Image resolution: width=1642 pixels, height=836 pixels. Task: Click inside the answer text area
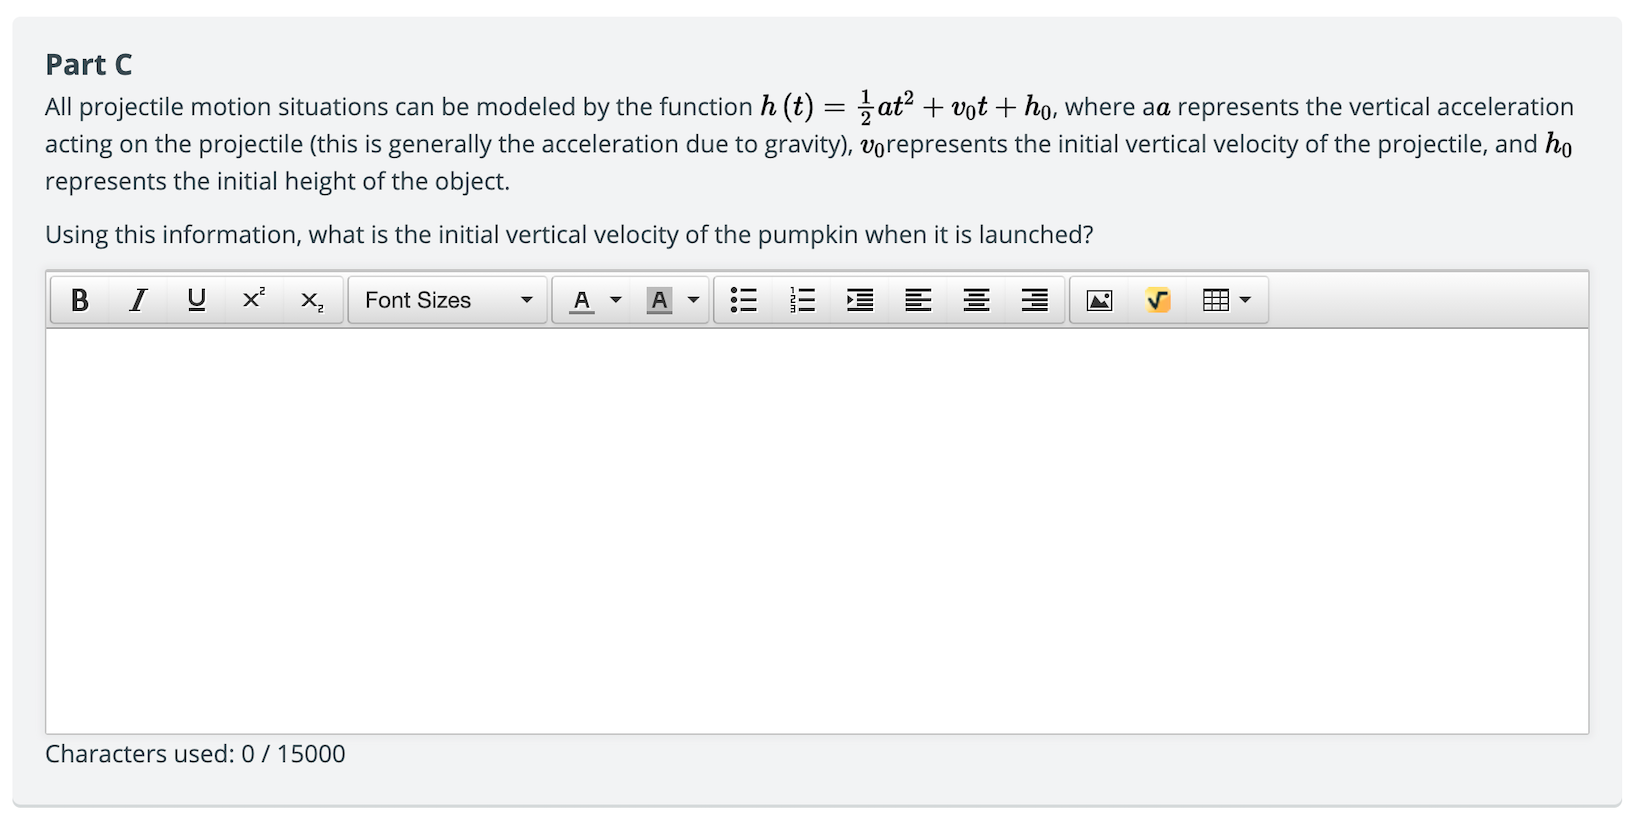coord(817,531)
